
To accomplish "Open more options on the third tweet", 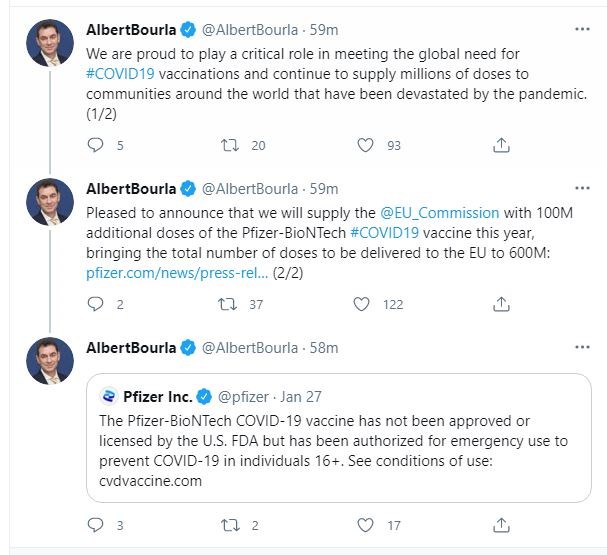I will point(582,347).
